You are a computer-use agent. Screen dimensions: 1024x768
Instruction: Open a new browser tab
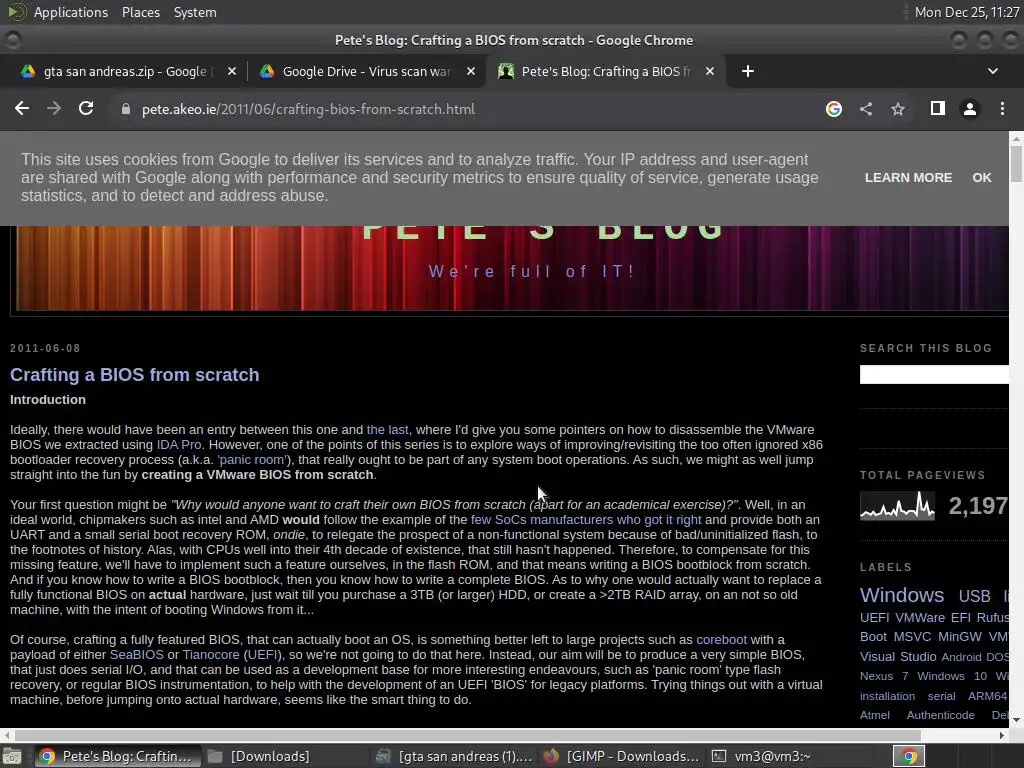748,71
